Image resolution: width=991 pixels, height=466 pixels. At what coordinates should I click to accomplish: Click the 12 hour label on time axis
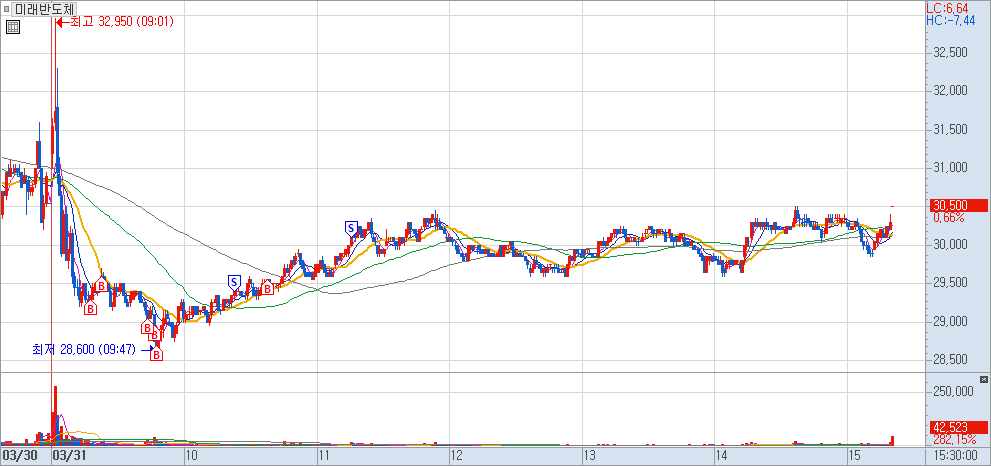(456, 455)
